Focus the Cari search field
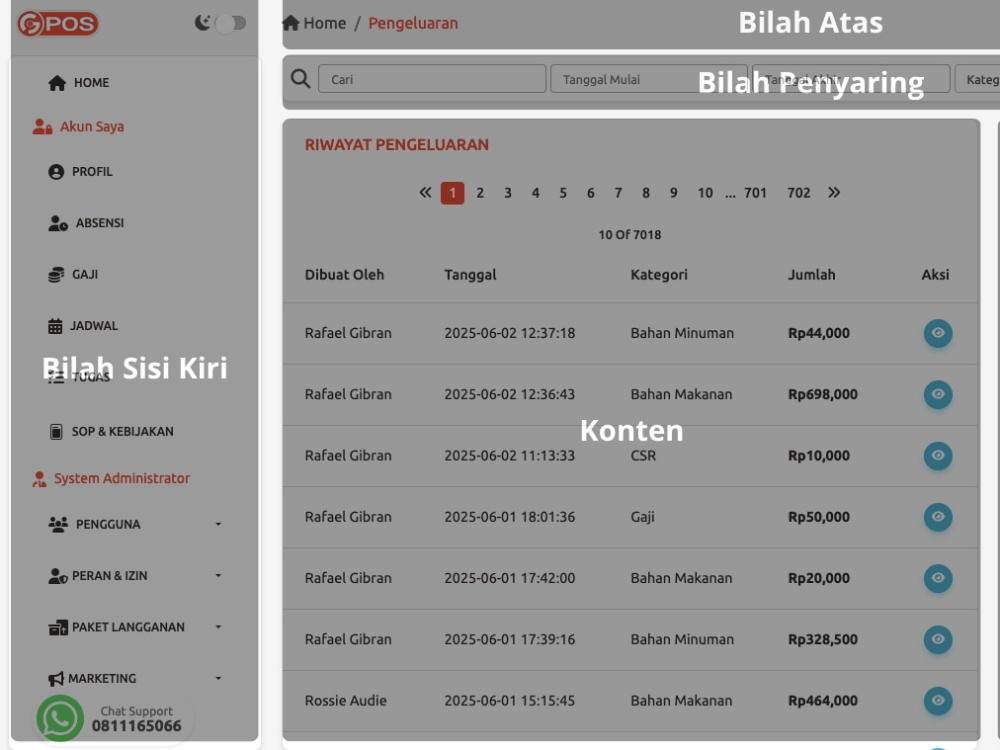1000x750 pixels. [x=432, y=79]
